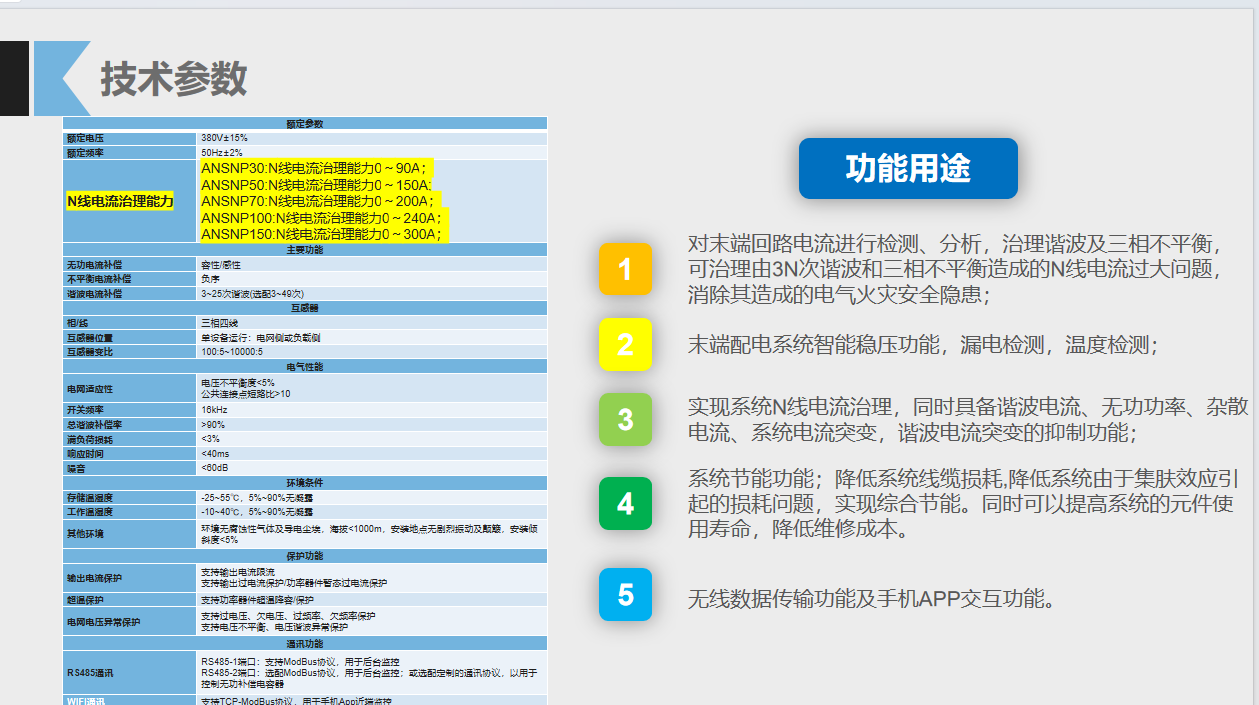Viewport: 1259px width, 705px height.
Task: Select the 无线数据传输功能 description text
Action: pyautogui.click(x=871, y=599)
